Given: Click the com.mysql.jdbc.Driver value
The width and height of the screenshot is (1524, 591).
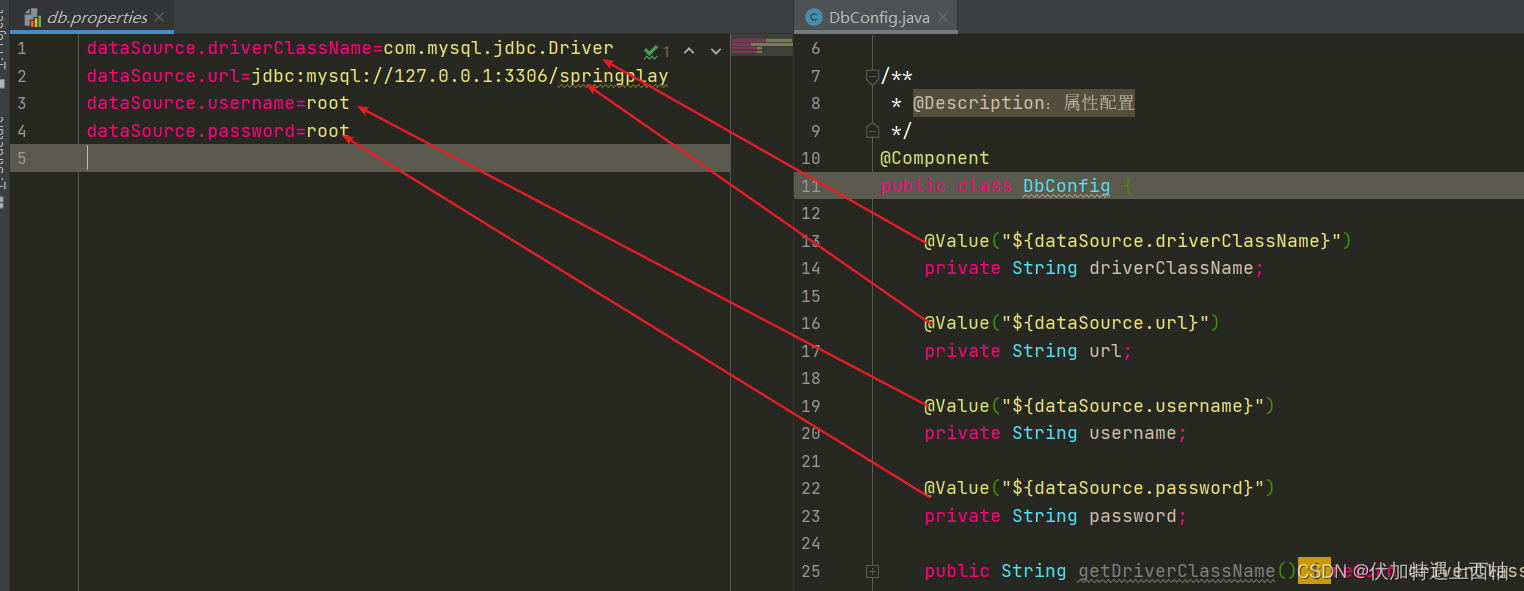Looking at the screenshot, I should pos(499,48).
